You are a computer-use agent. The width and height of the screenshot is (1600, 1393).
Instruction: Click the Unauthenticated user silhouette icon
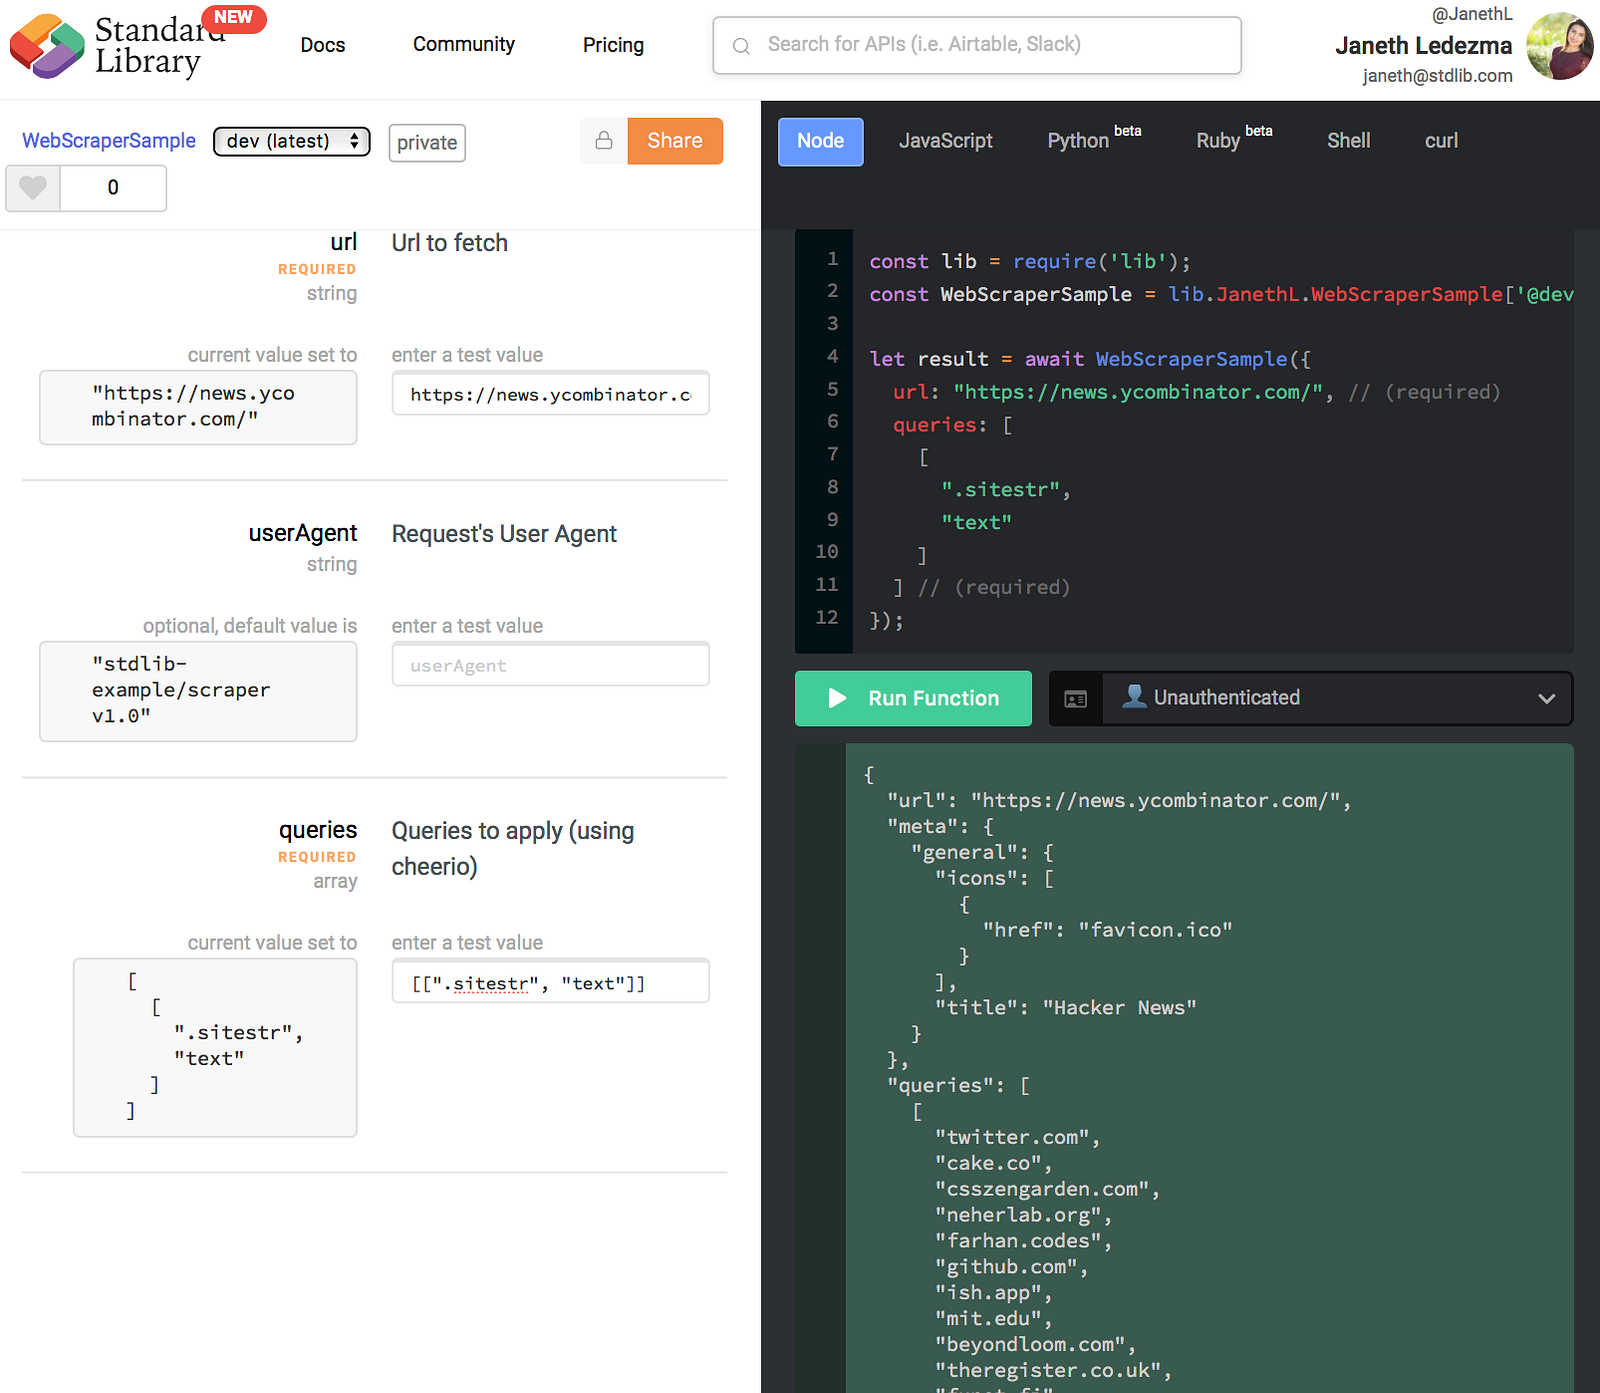point(1134,696)
